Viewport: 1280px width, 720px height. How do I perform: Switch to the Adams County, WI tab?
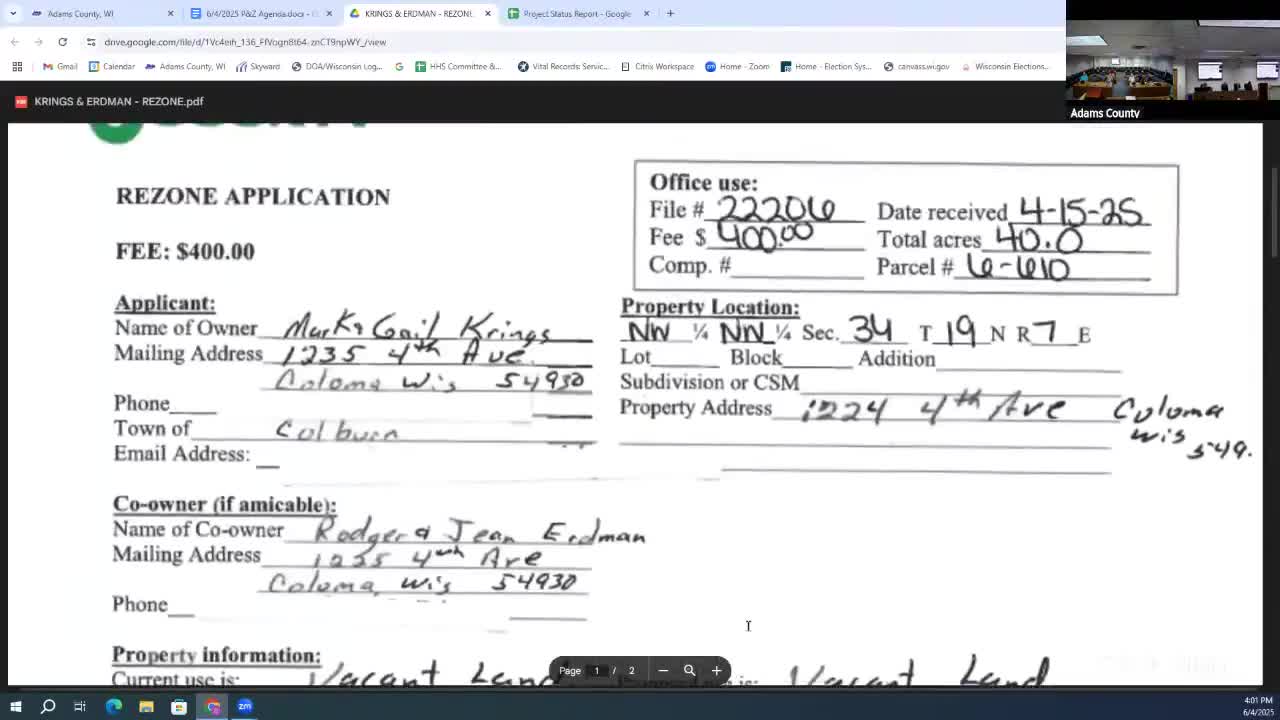click(100, 13)
